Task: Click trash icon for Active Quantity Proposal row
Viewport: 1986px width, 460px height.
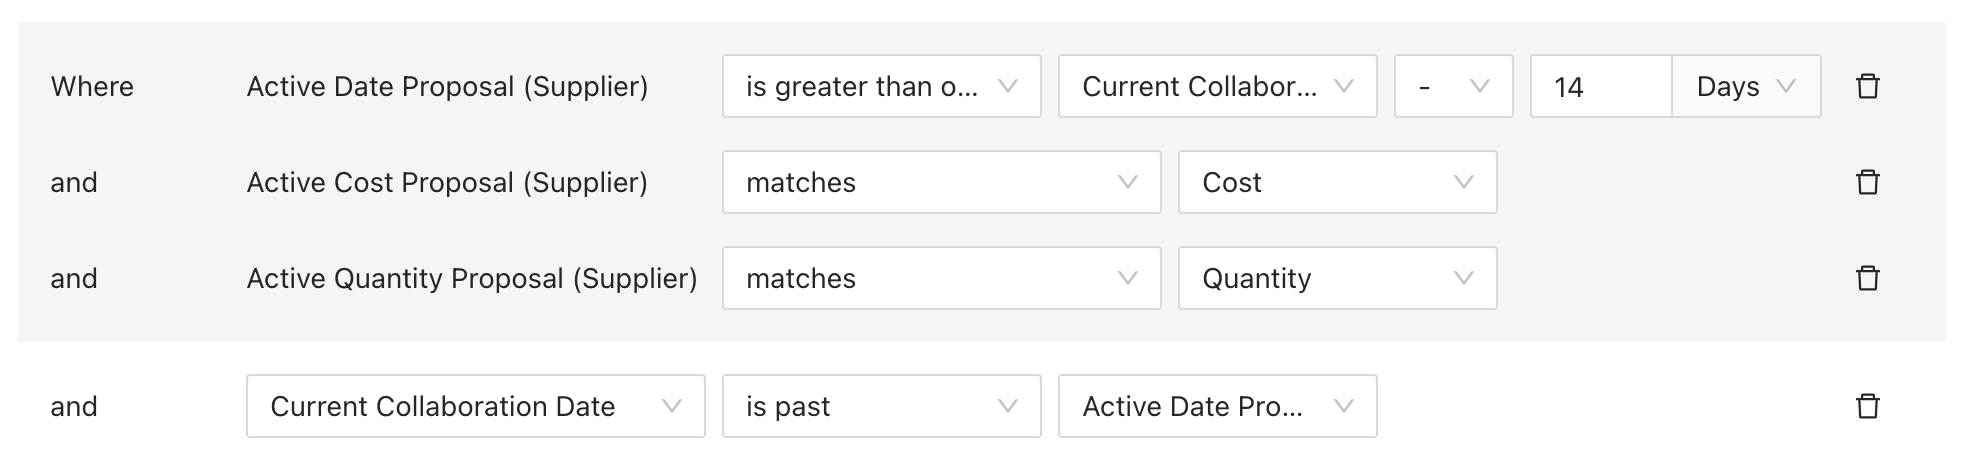Action: 1867,278
